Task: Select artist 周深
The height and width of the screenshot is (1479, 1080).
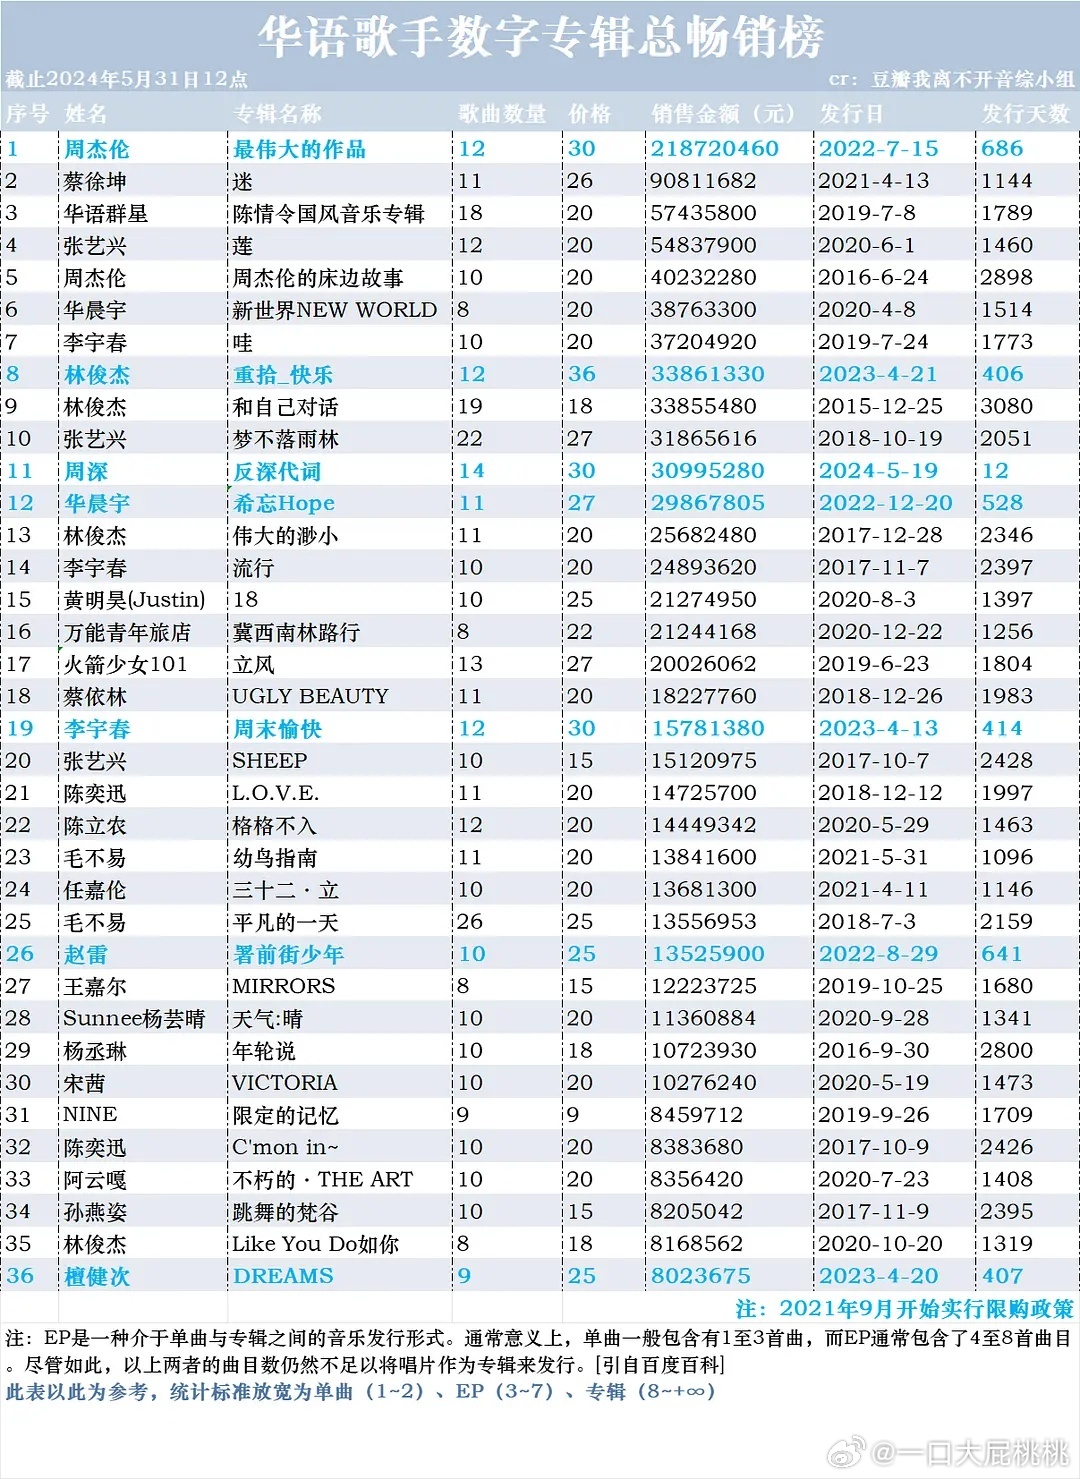Action: coord(86,471)
